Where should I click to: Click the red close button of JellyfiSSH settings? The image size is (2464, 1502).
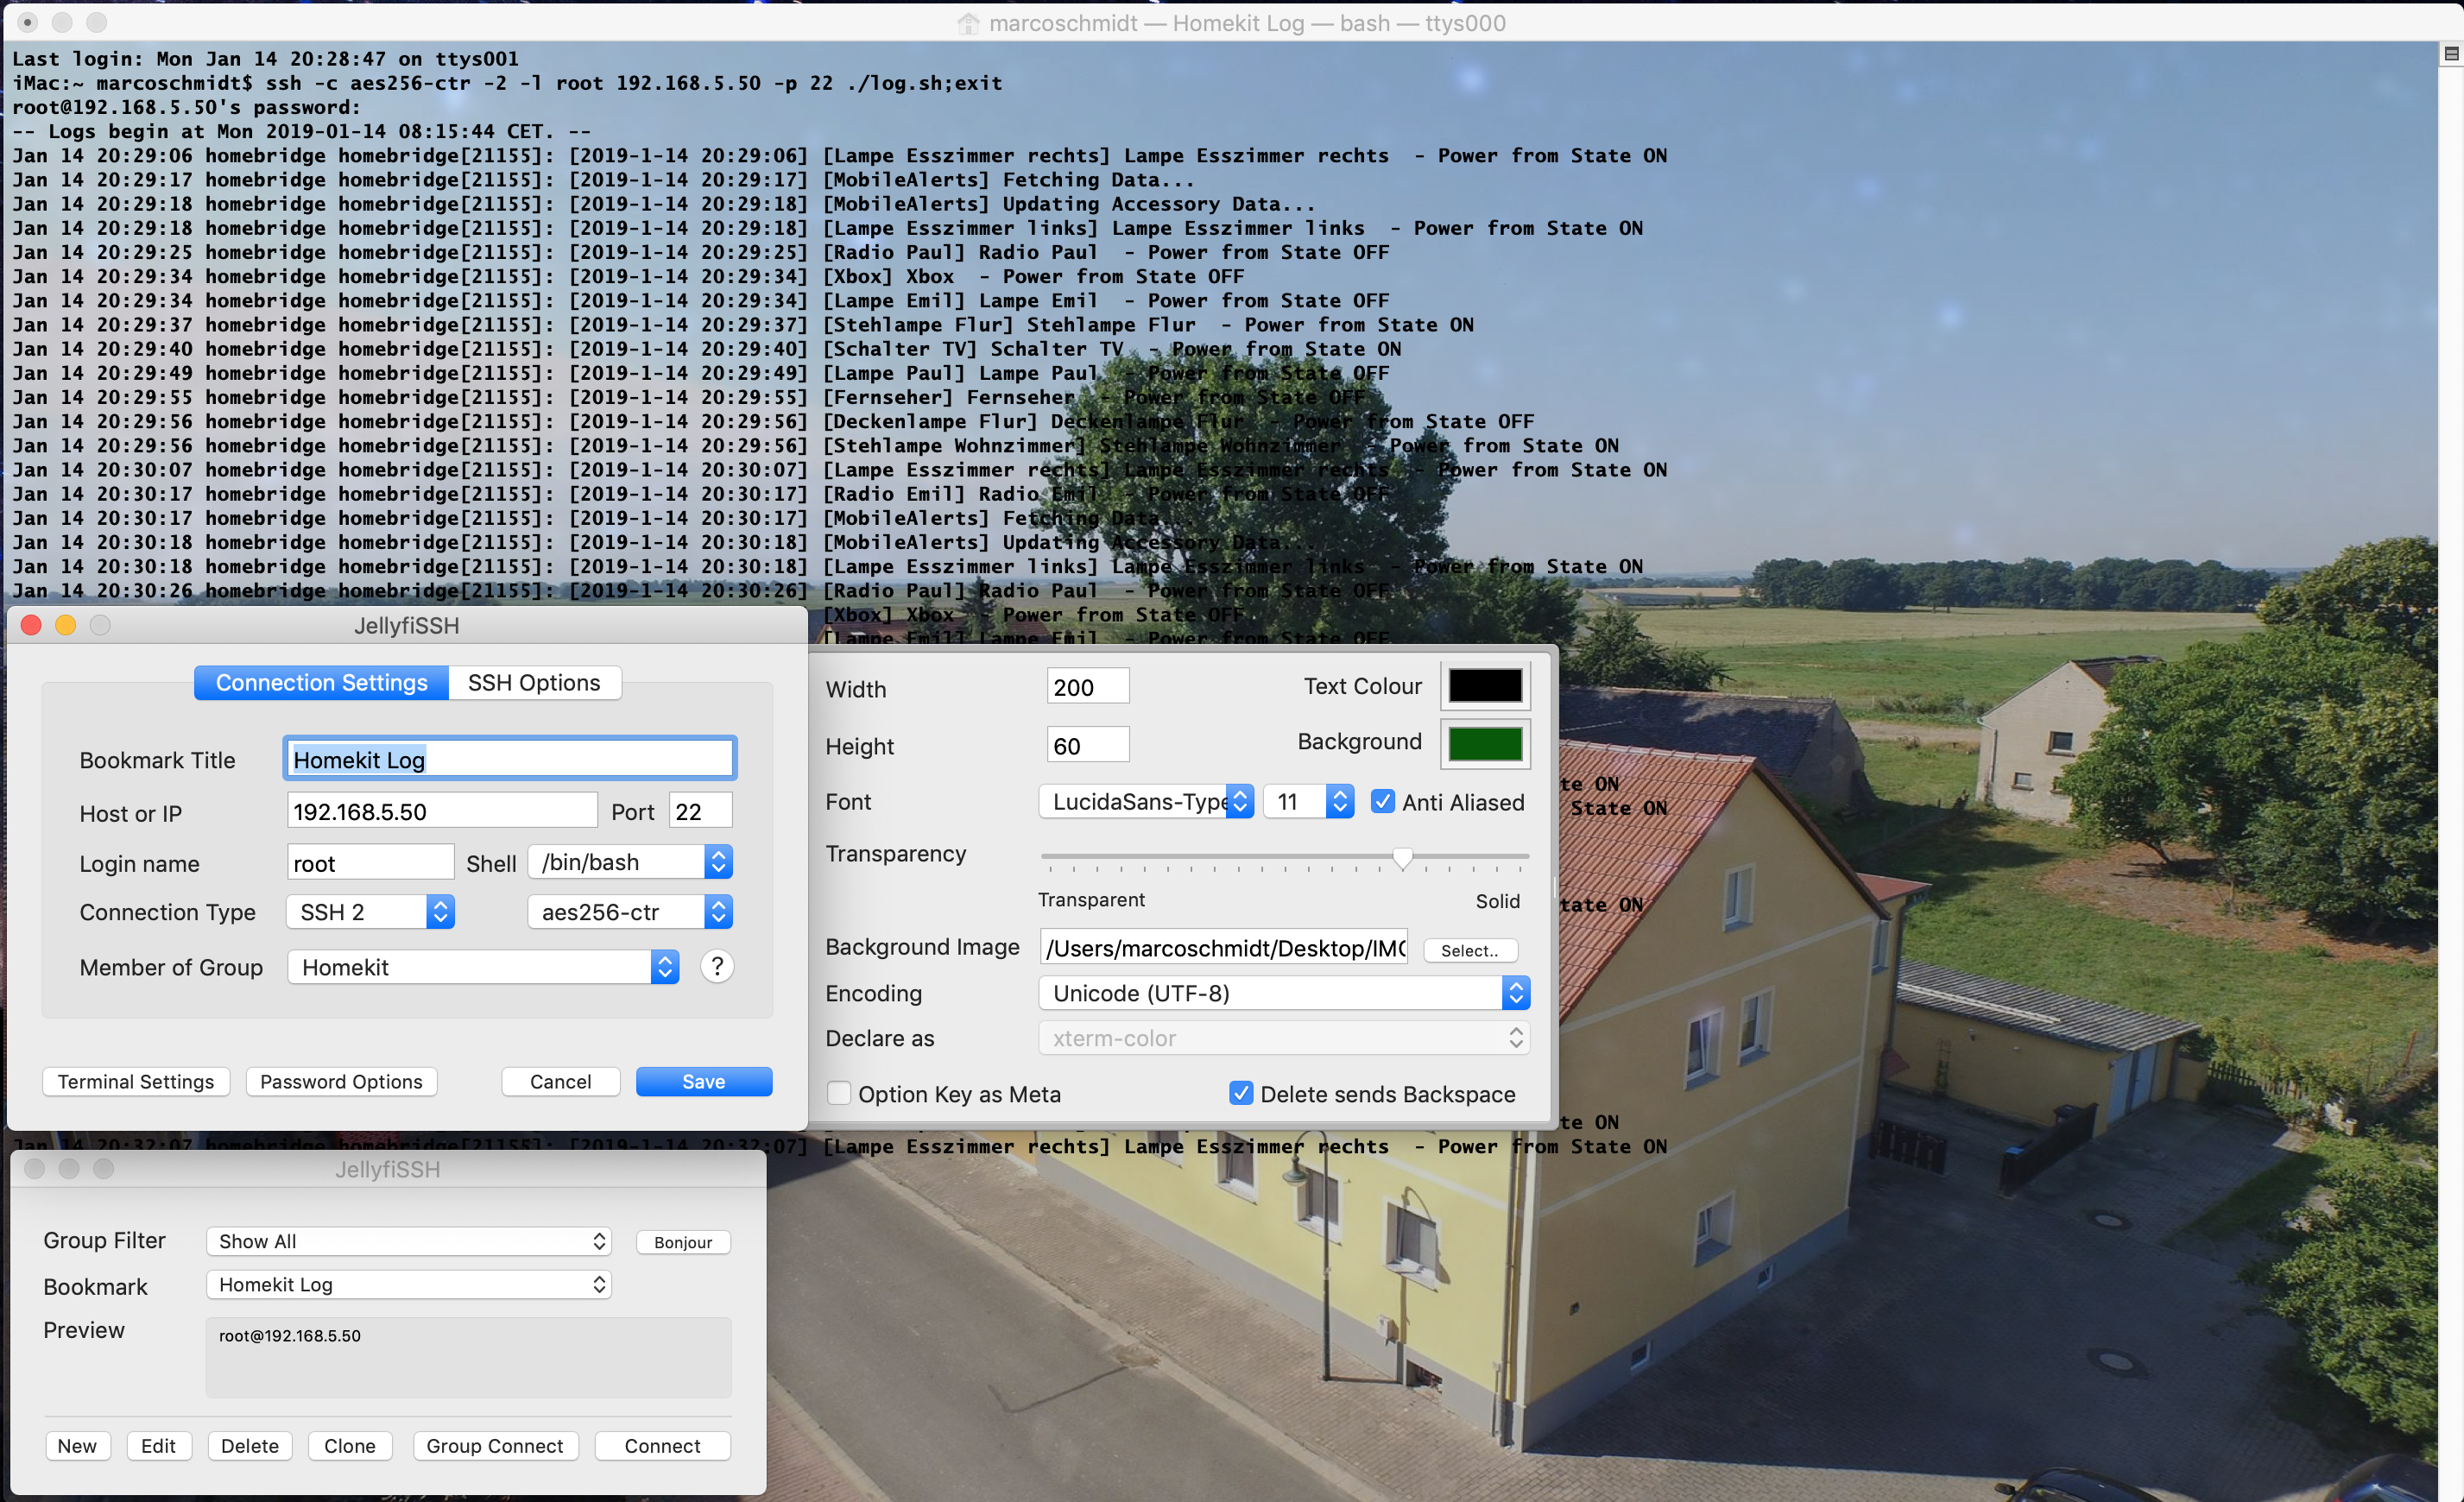coord(31,625)
